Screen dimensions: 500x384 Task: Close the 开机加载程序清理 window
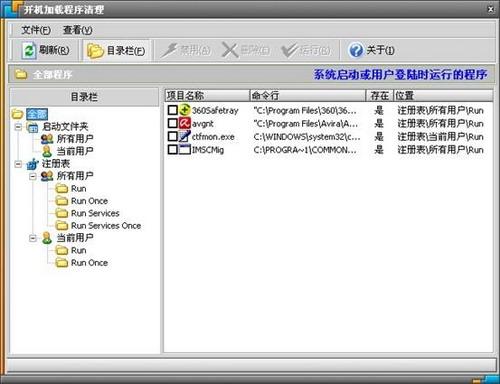(x=491, y=9)
